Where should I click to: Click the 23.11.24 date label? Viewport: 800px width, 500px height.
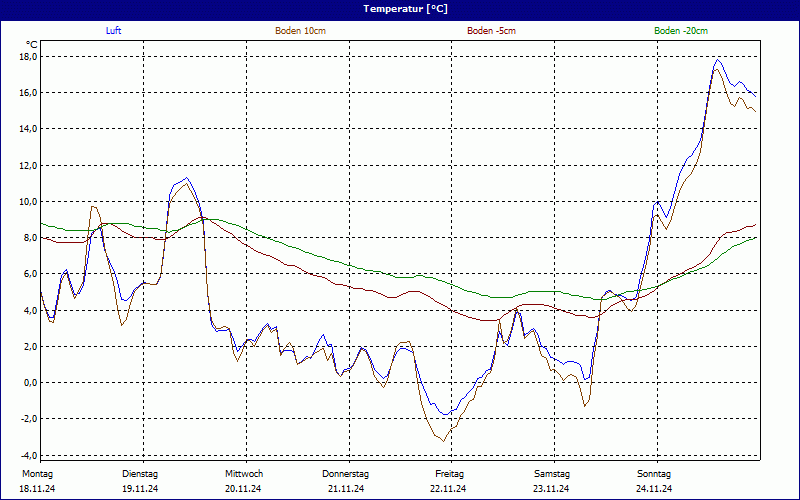click(x=551, y=489)
